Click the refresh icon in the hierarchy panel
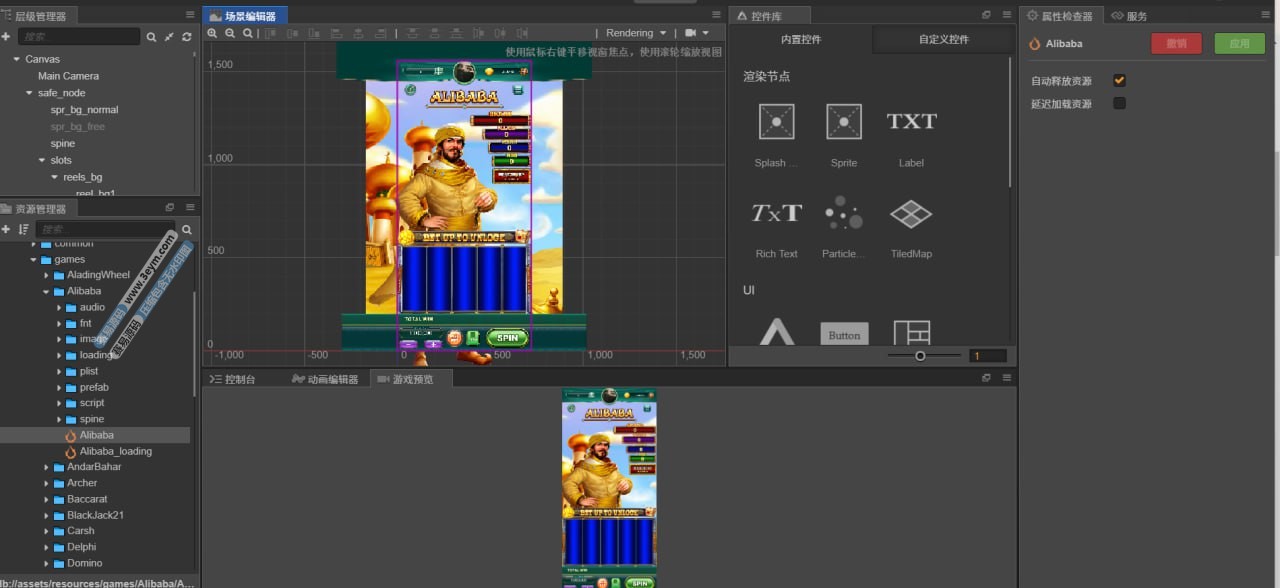This screenshot has height=588, width=1280. (186, 37)
